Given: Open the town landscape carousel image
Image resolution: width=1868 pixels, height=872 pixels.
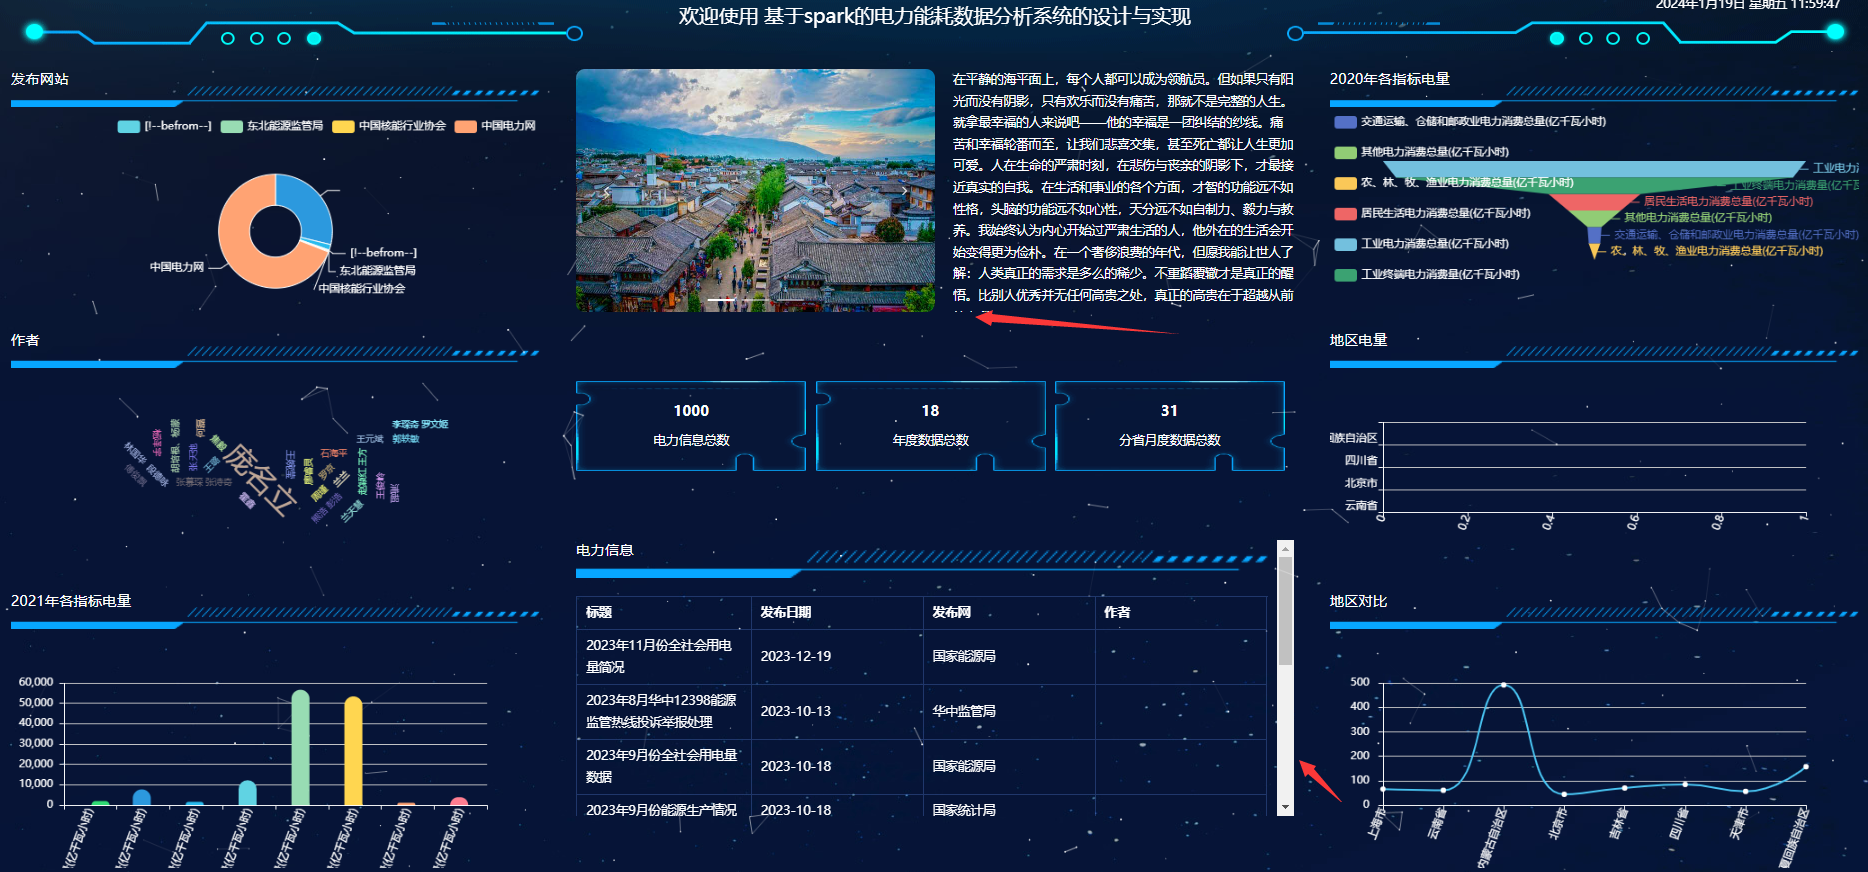Looking at the screenshot, I should 755,190.
